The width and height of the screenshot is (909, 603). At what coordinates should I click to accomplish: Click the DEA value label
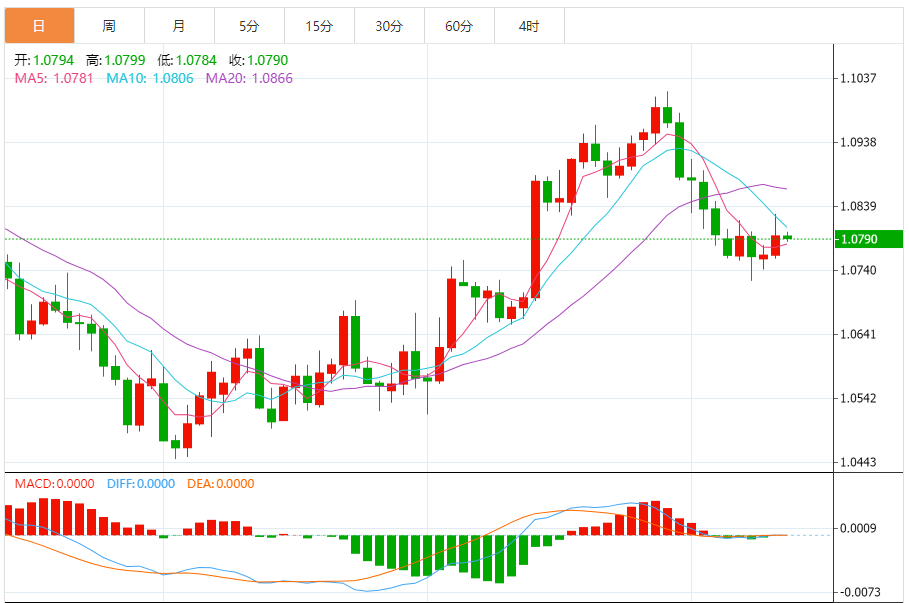(x=220, y=484)
